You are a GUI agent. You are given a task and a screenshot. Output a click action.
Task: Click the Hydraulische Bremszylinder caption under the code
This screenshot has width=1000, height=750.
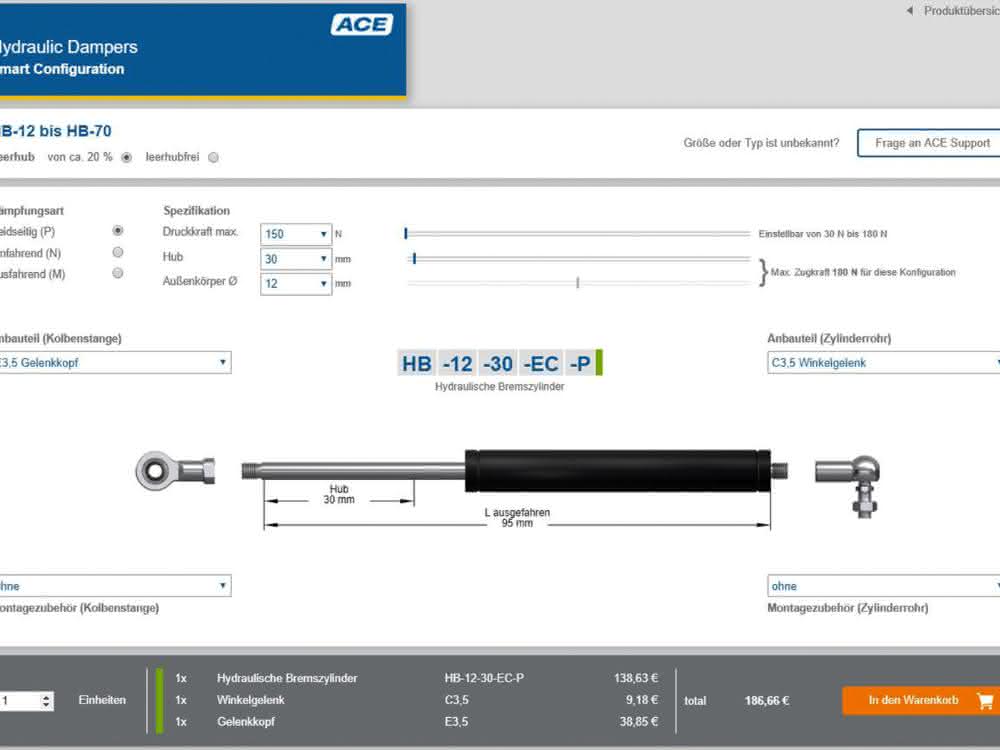[499, 386]
